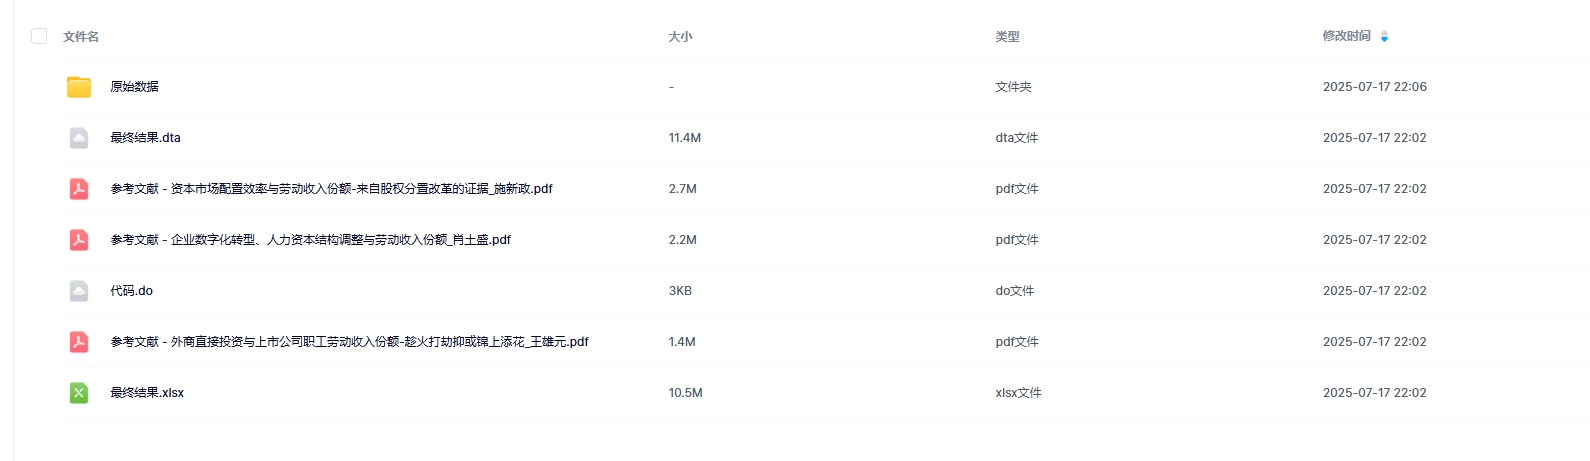The width and height of the screenshot is (1590, 461).
Task: Toggle the select-all files checkbox
Action: click(x=39, y=36)
